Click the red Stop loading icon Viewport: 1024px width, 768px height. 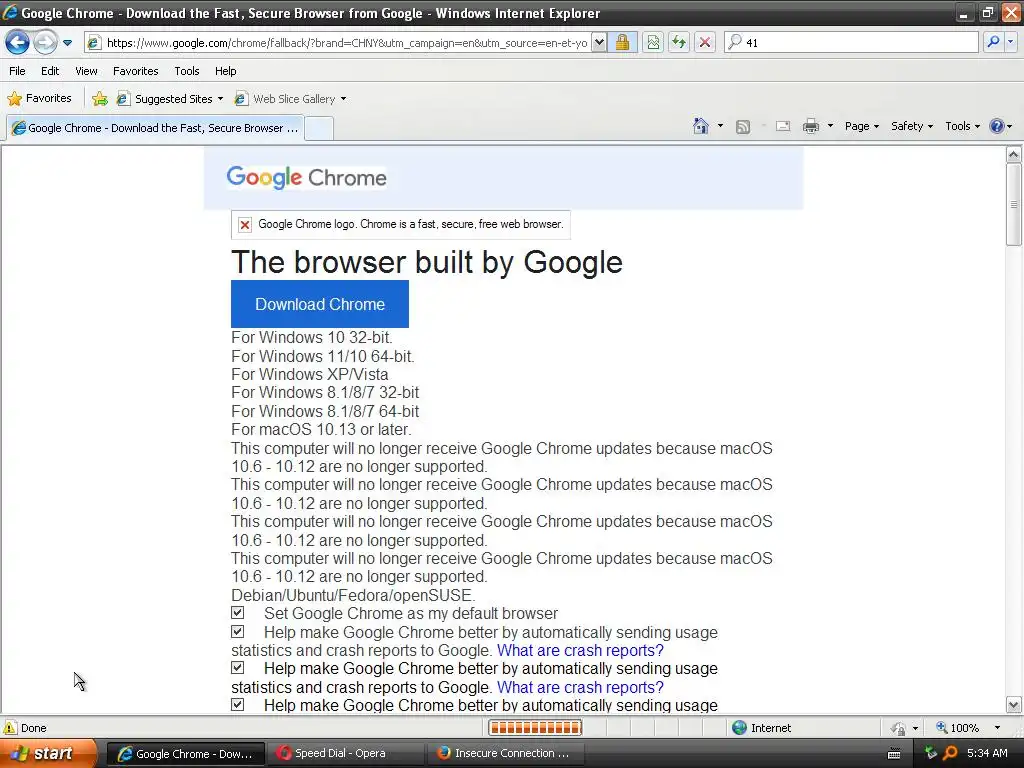click(x=705, y=43)
